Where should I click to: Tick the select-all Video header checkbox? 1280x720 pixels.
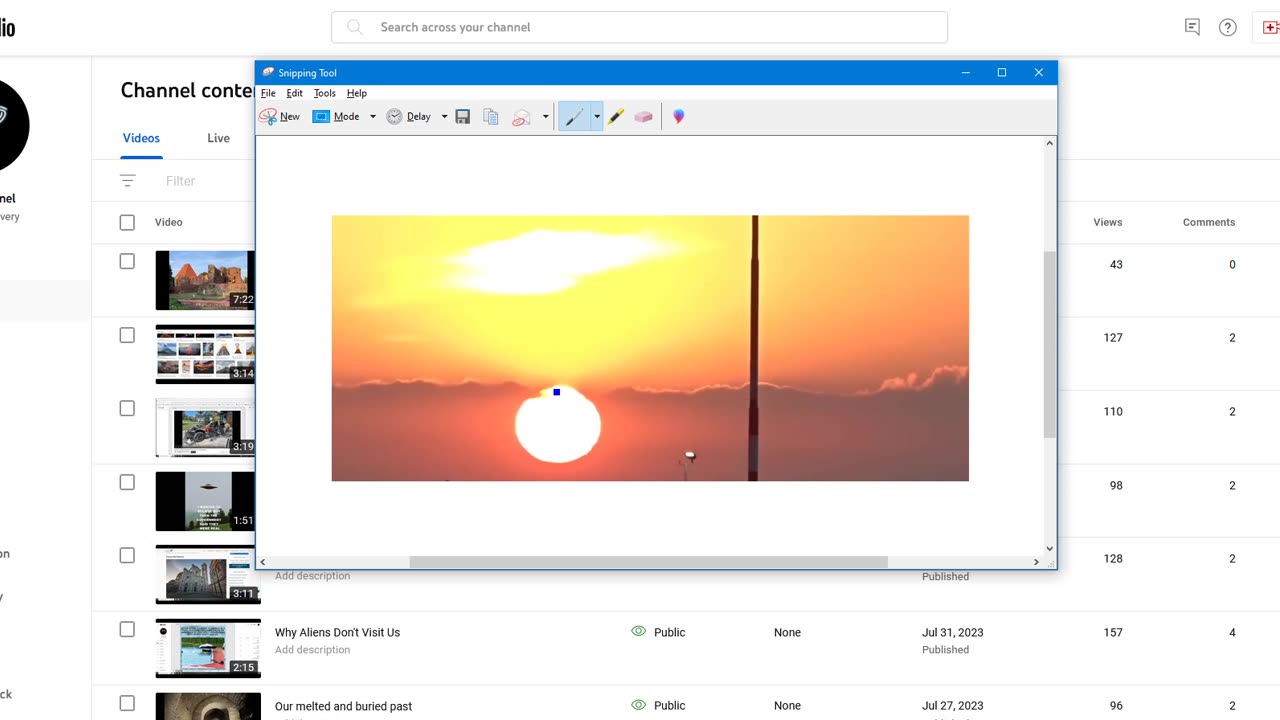(x=127, y=223)
